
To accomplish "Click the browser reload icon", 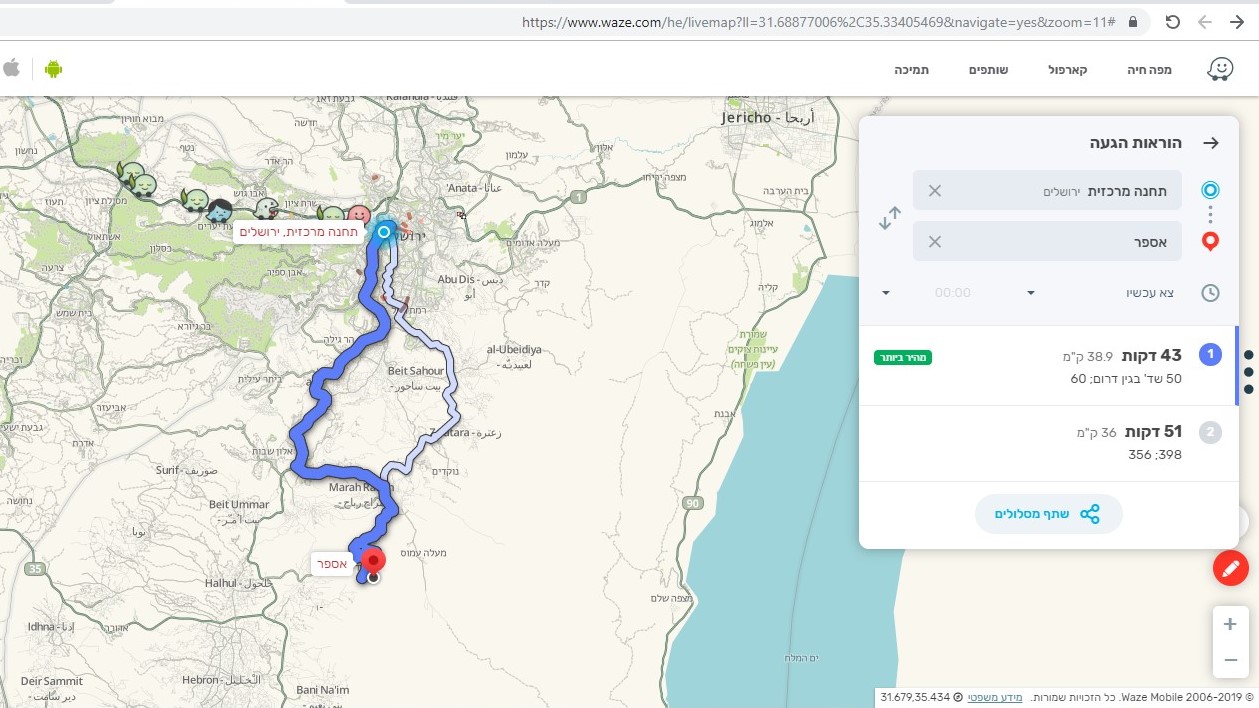I will pos(1173,21).
